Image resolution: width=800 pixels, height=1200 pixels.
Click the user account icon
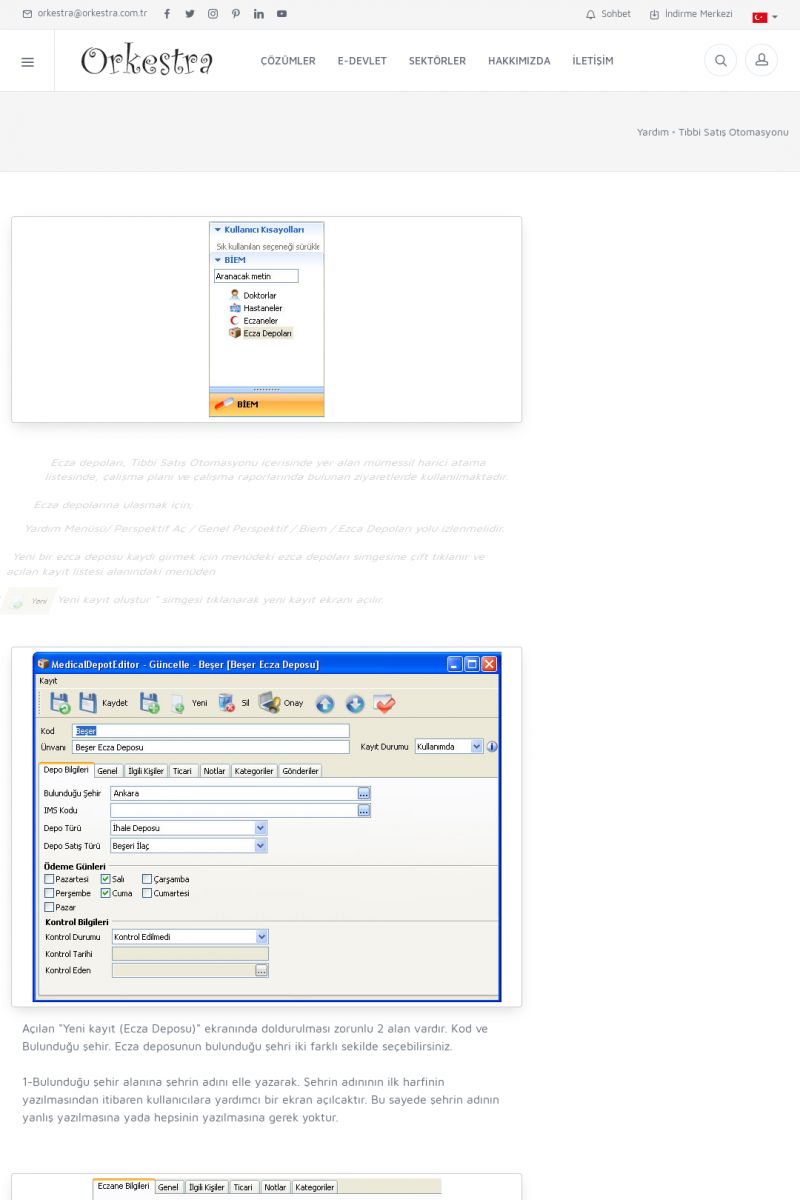coord(761,61)
